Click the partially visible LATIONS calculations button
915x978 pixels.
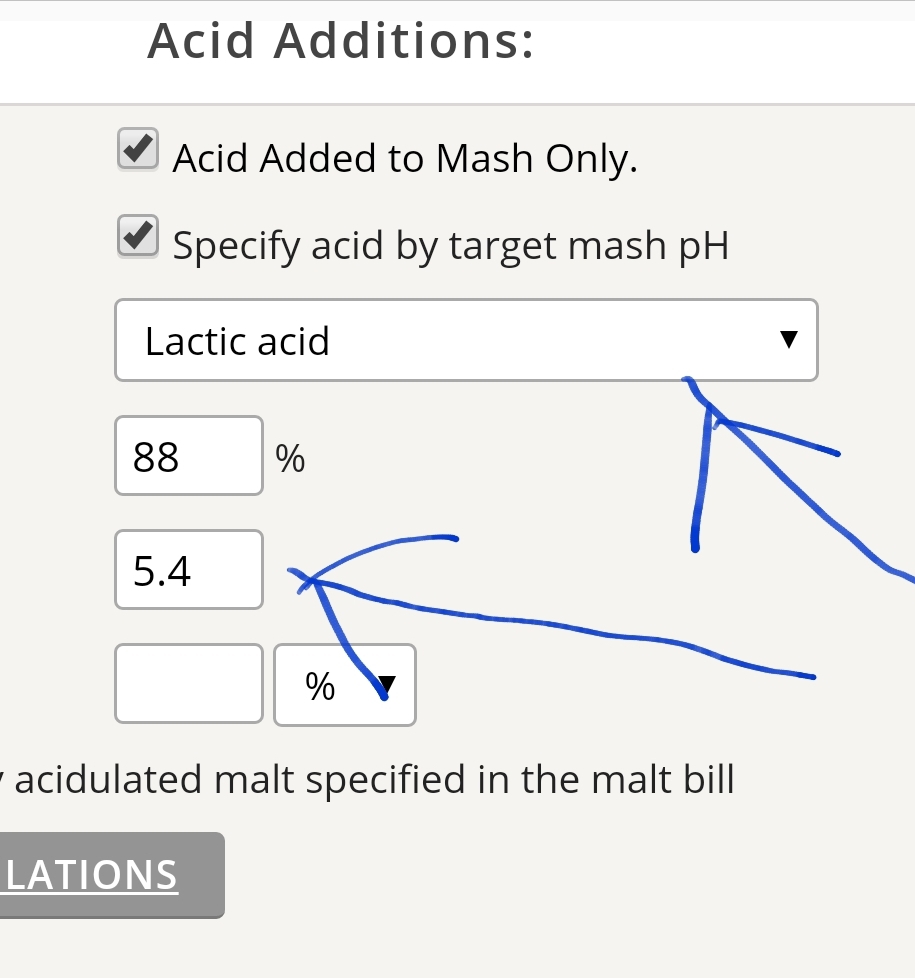(112, 875)
